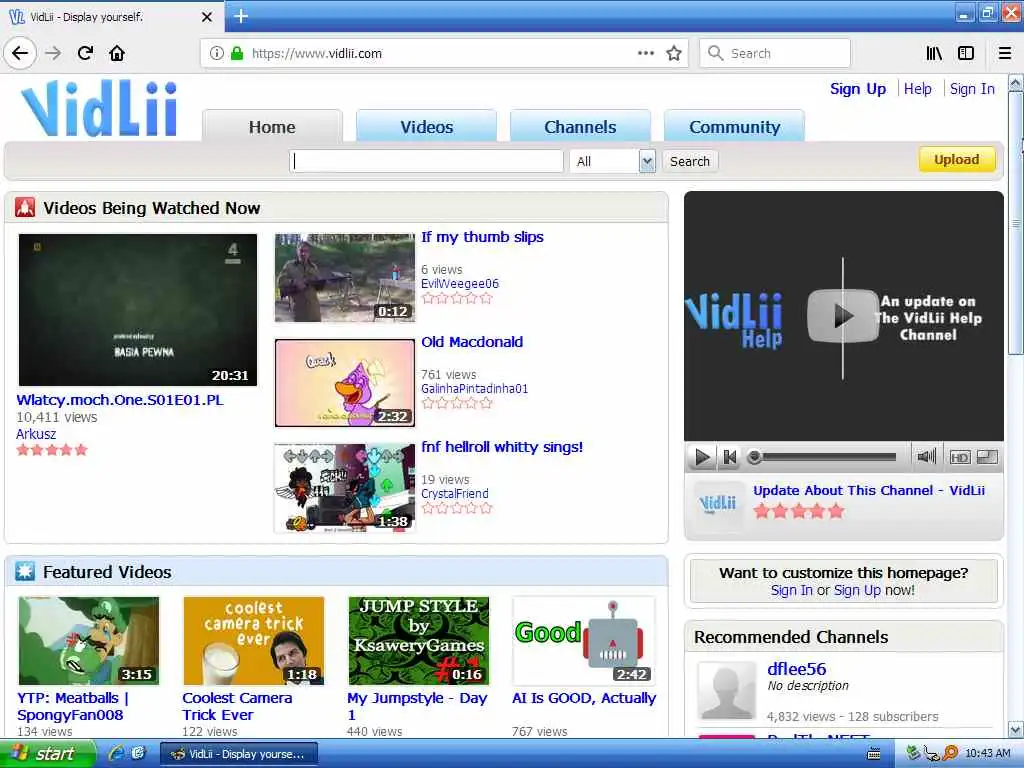Image resolution: width=1024 pixels, height=768 pixels.
Task: Visit the CrystalFriend channel link
Action: coord(455,494)
